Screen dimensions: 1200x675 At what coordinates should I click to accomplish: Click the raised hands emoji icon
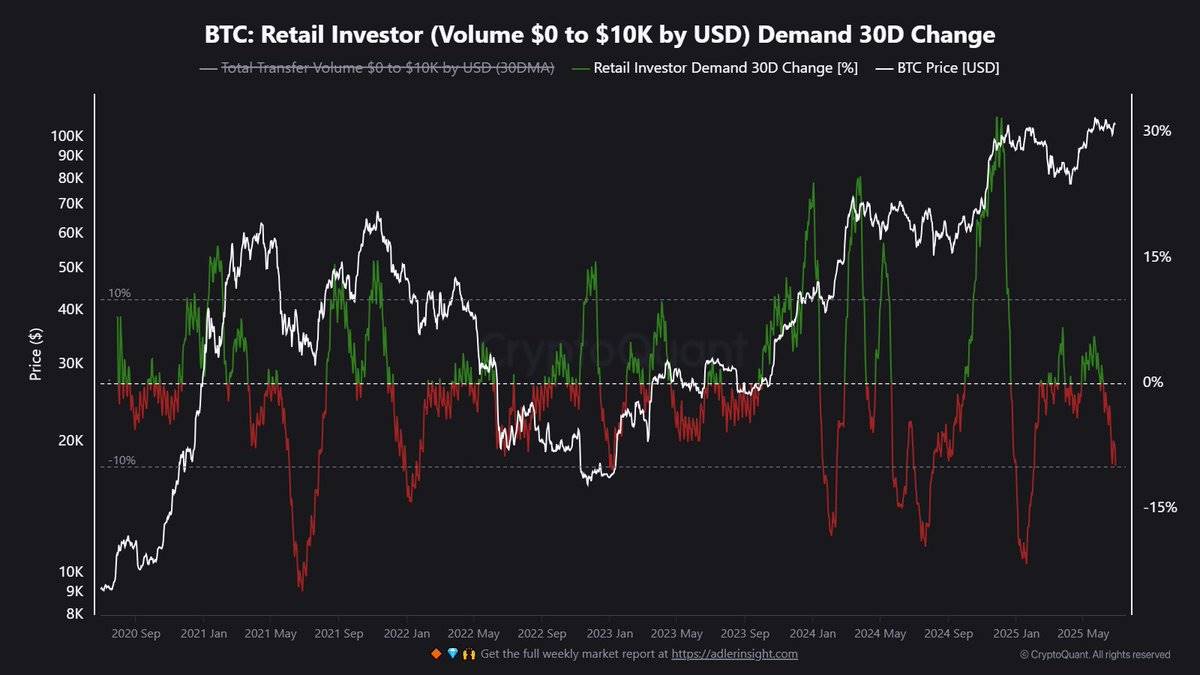[467, 654]
